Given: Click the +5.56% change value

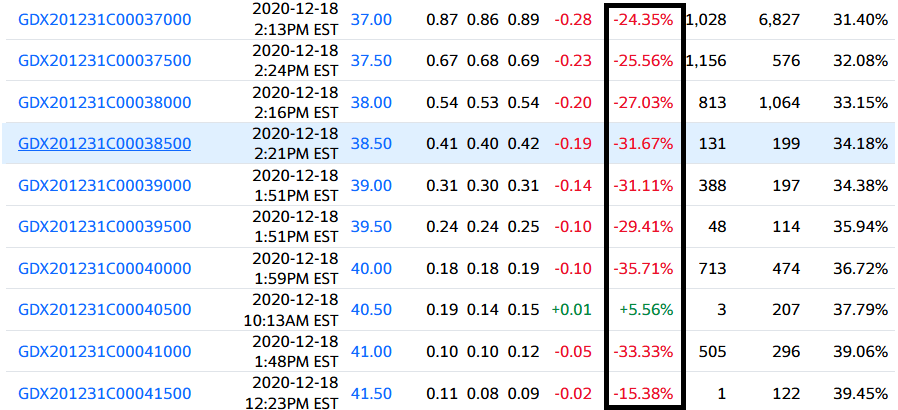Looking at the screenshot, I should pos(646,309).
